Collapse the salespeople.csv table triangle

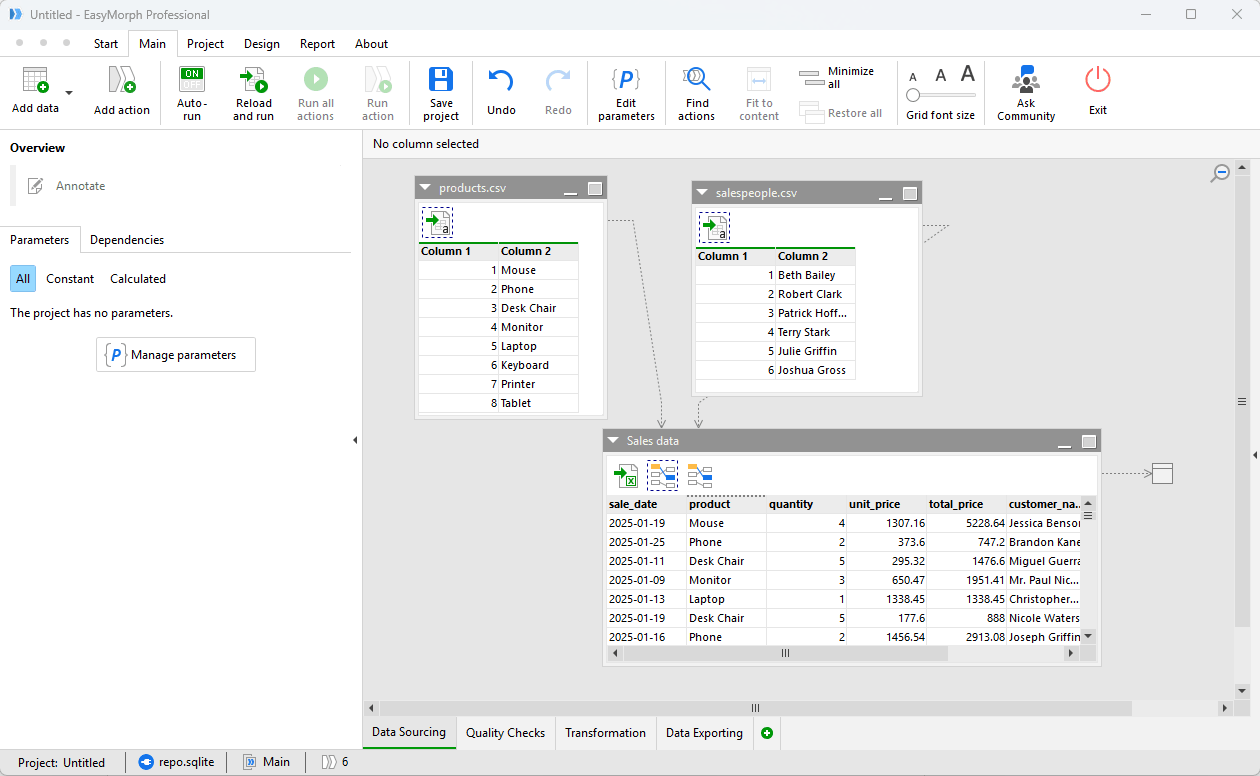coord(702,193)
